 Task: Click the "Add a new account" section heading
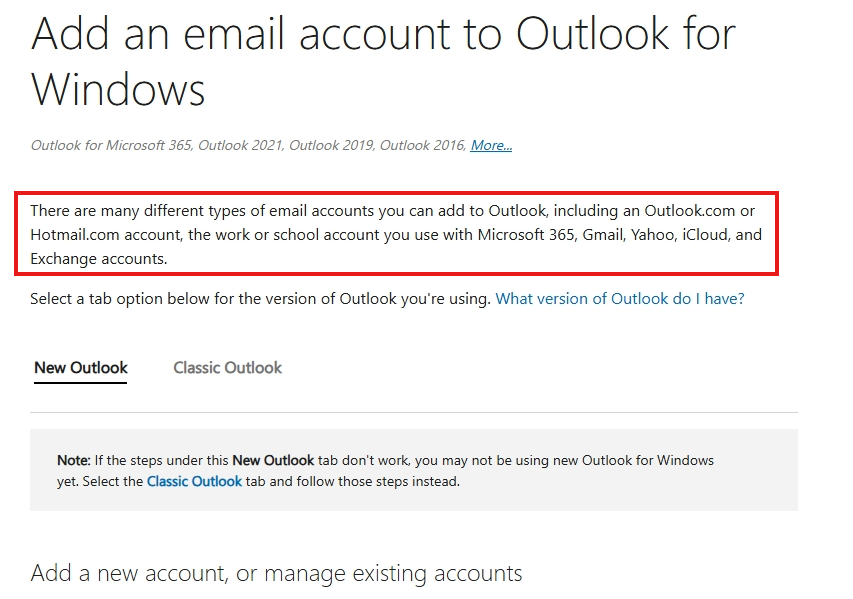pos(276,573)
